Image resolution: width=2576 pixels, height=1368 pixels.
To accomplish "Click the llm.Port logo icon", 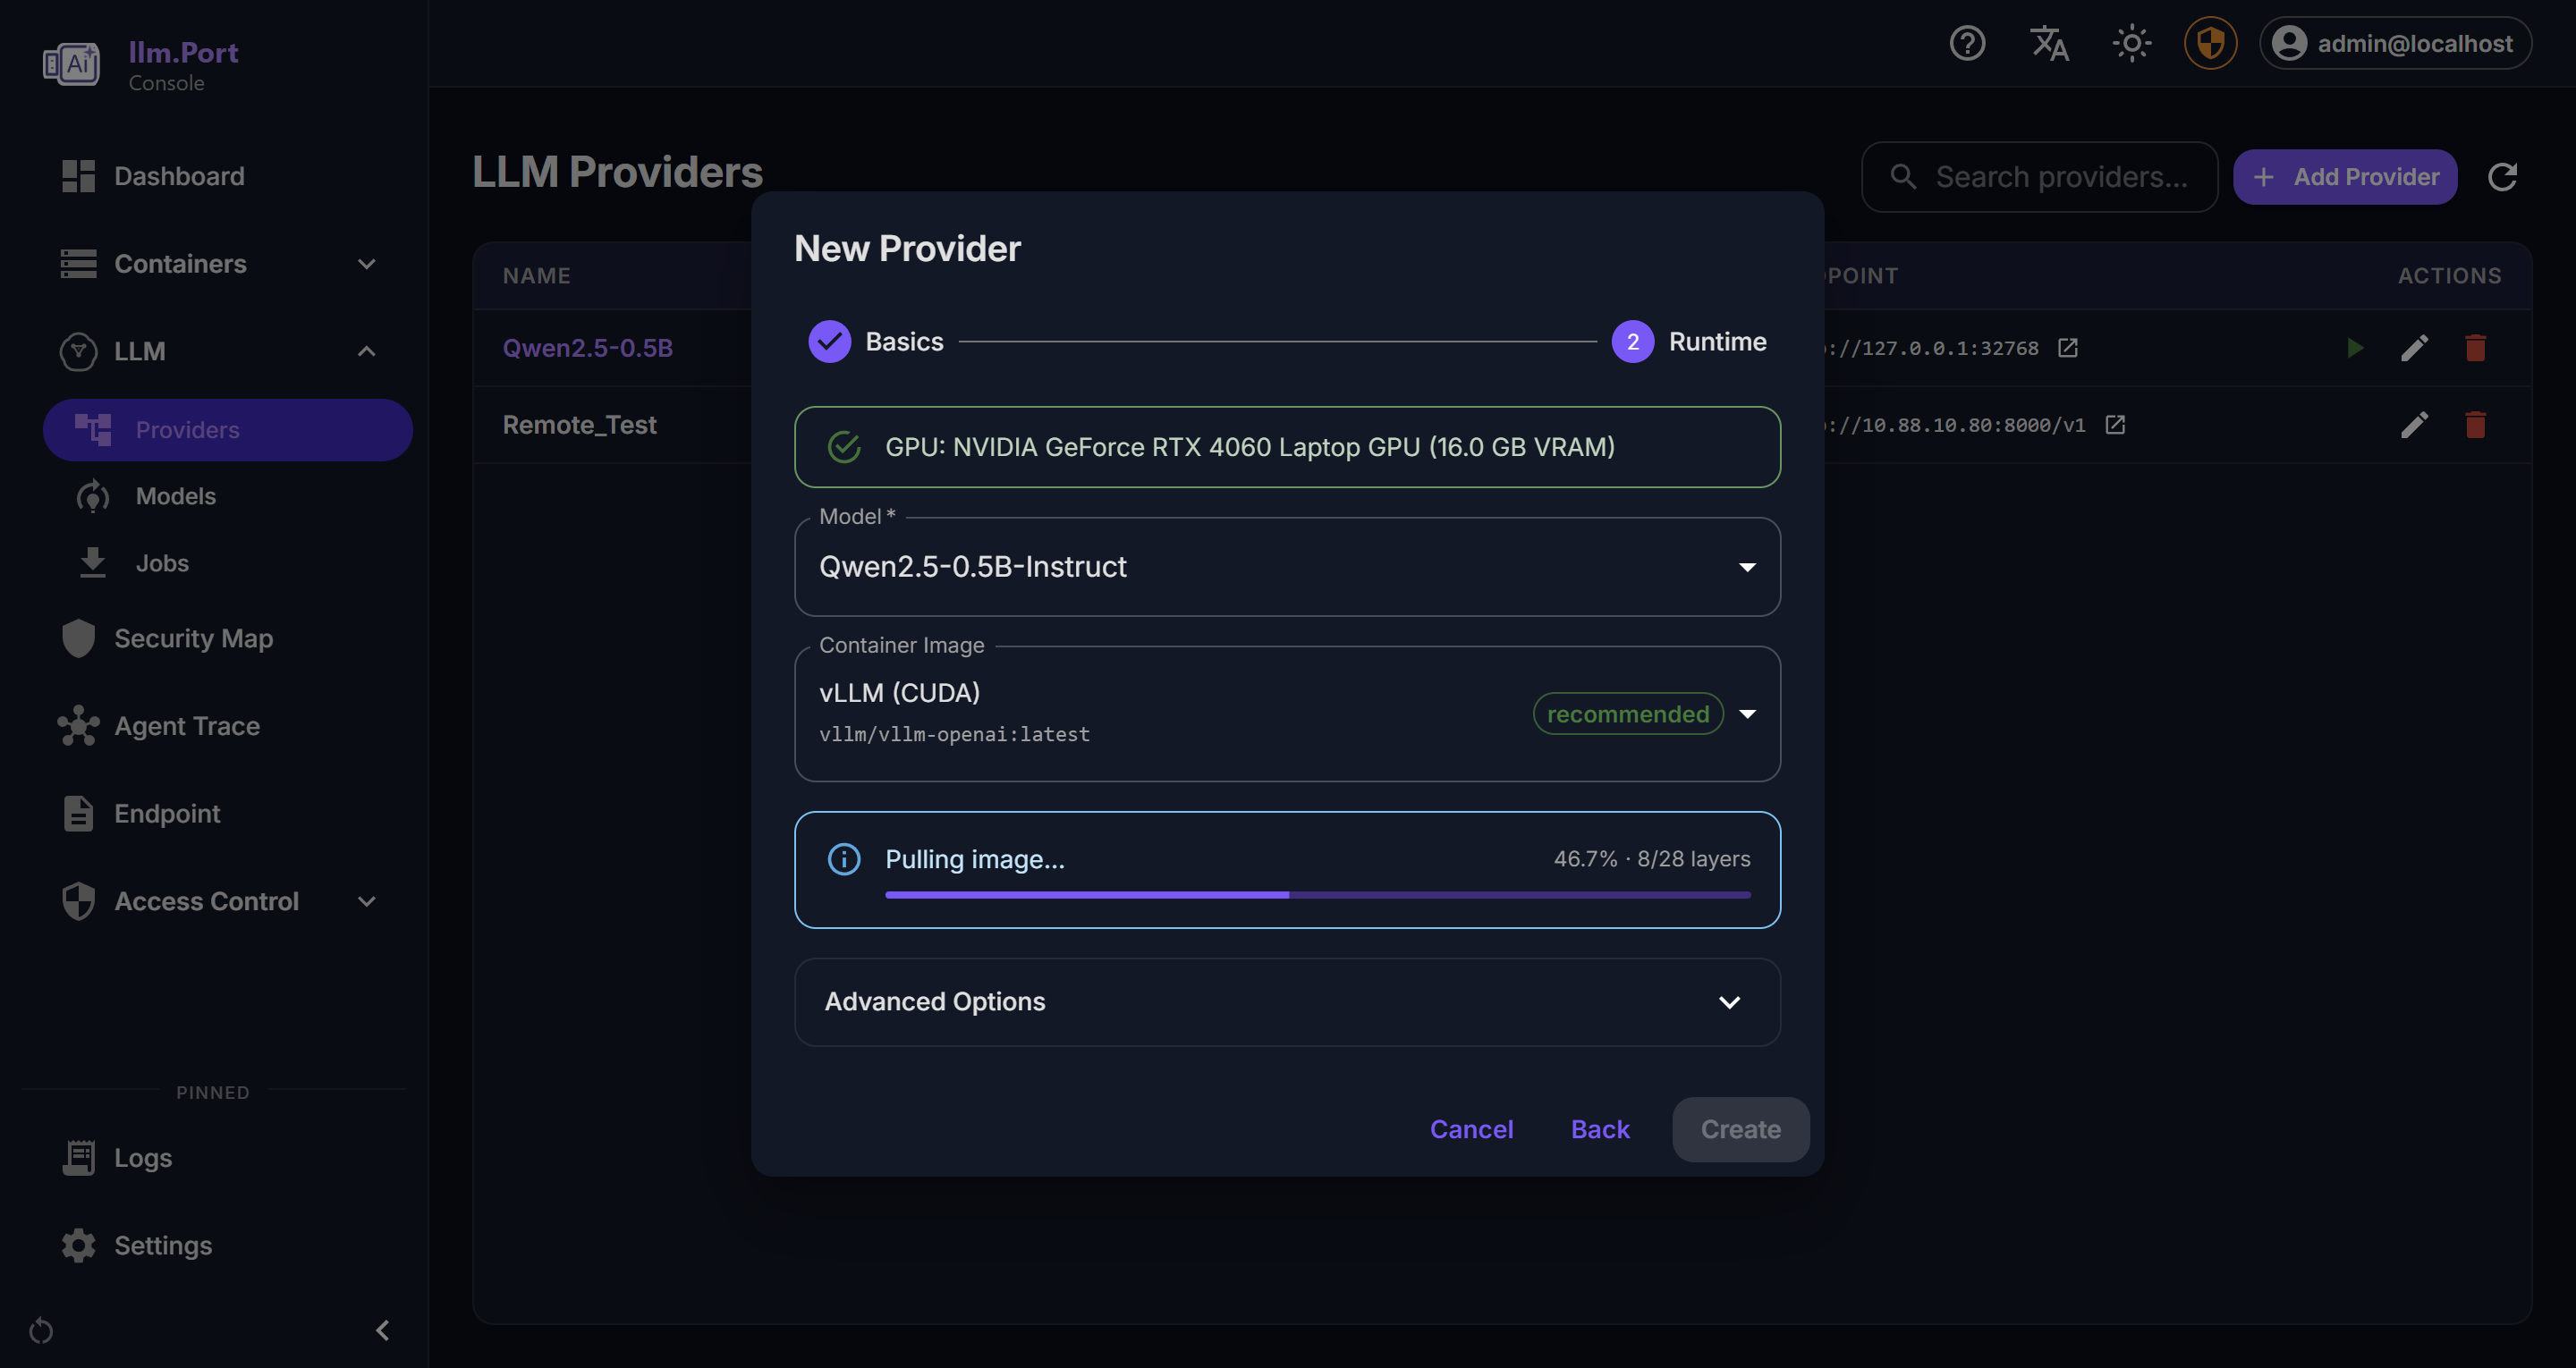I will point(71,64).
